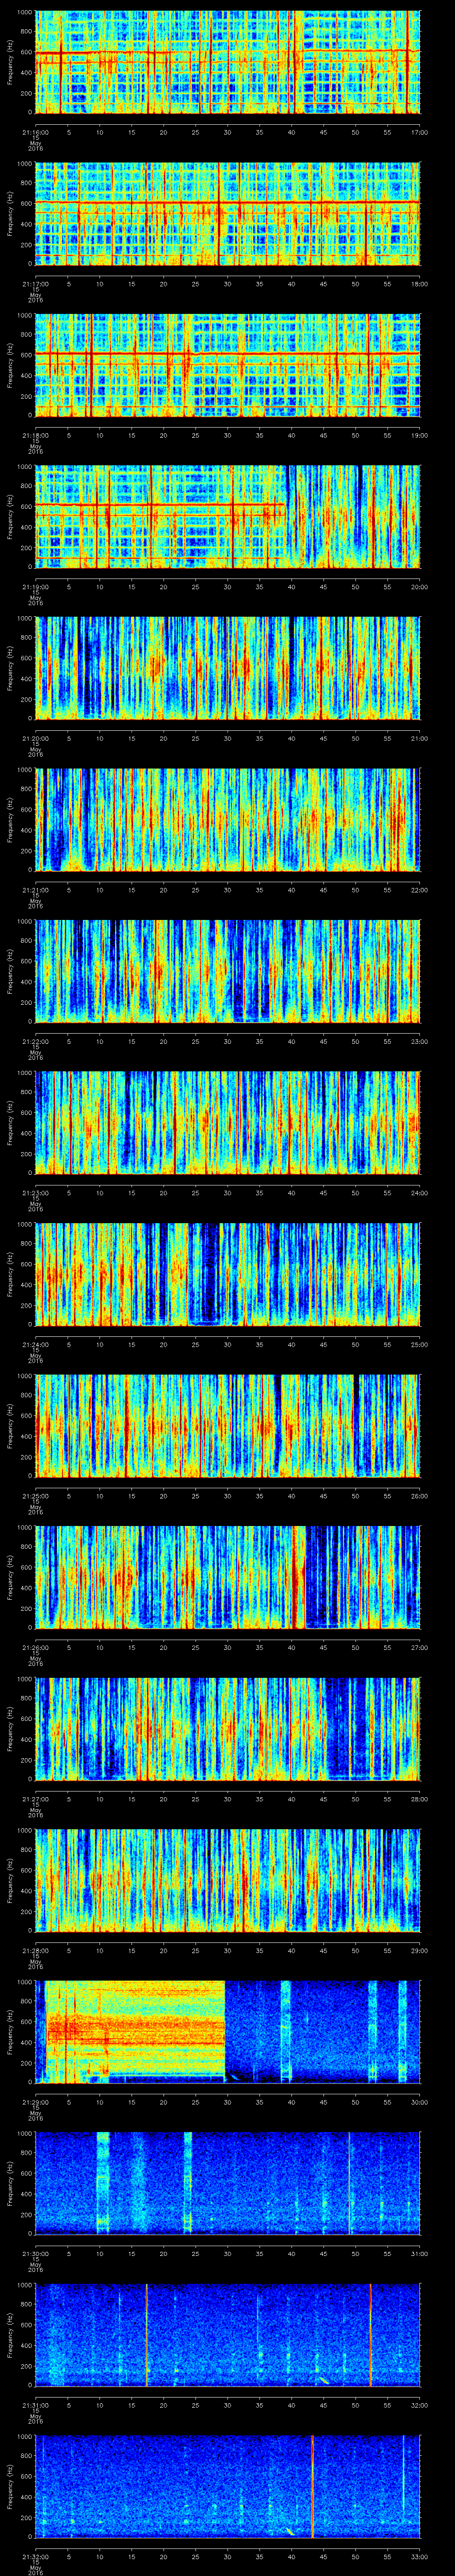Viewport: 455px width, 2576px height.
Task: Click the '21:17:00' start time label
Action: click(x=36, y=284)
